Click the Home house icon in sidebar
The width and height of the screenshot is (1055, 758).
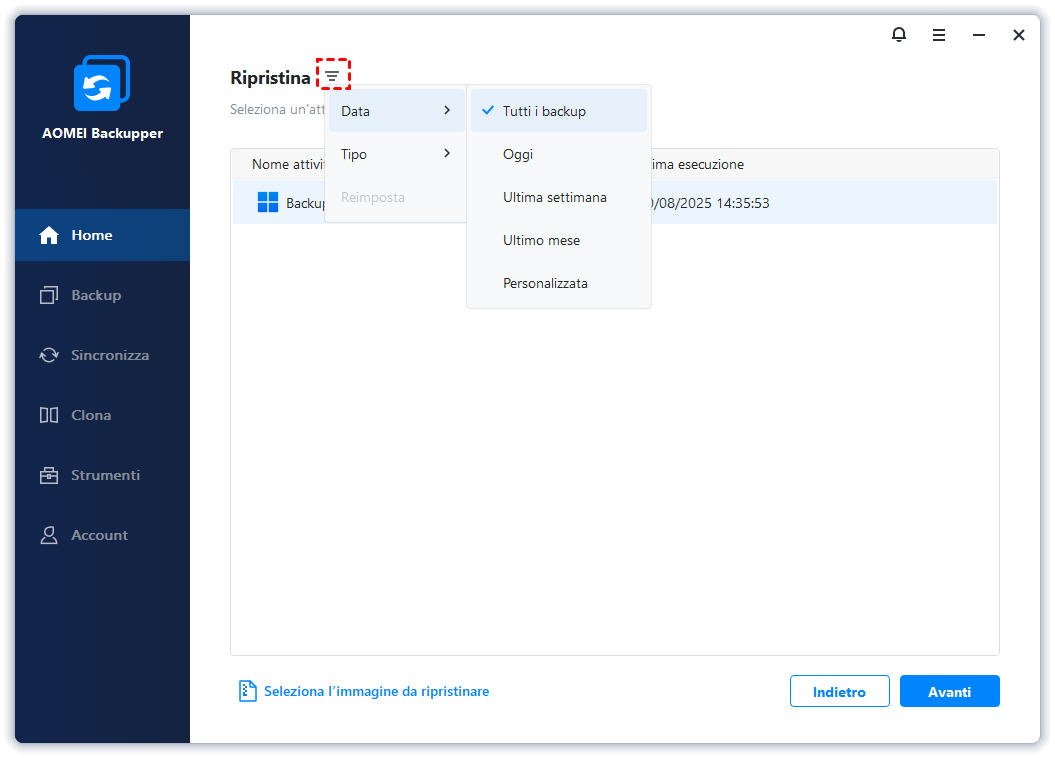(48, 235)
